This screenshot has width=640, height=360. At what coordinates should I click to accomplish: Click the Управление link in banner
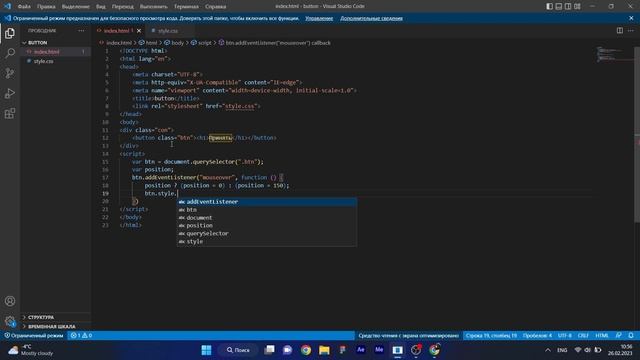tap(319, 18)
